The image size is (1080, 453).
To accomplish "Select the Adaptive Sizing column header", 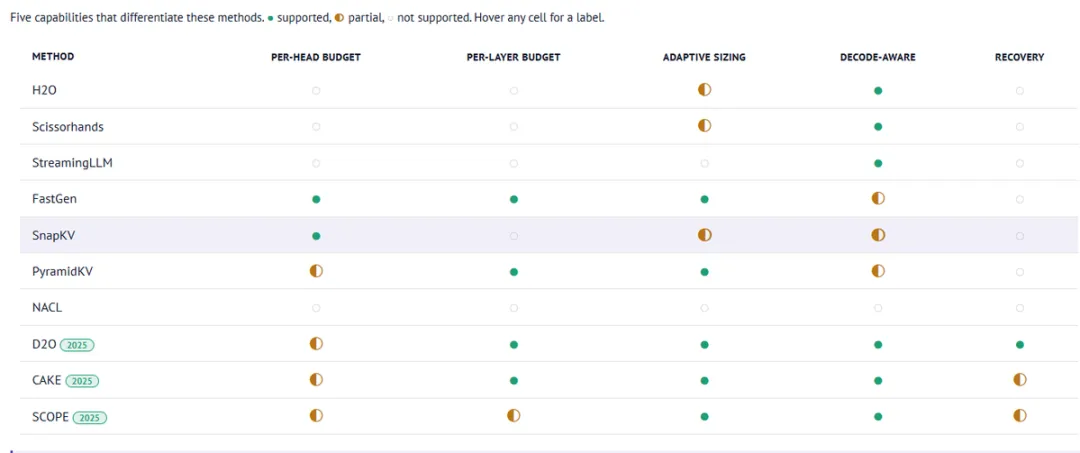I will pos(704,57).
